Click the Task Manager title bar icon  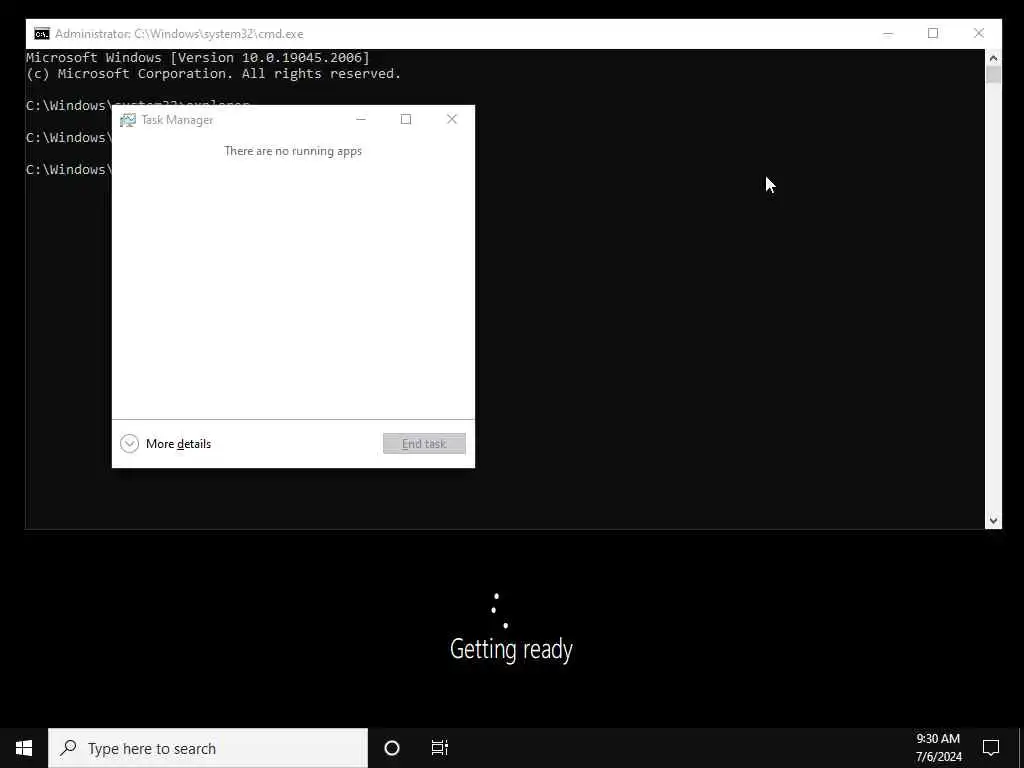click(128, 120)
